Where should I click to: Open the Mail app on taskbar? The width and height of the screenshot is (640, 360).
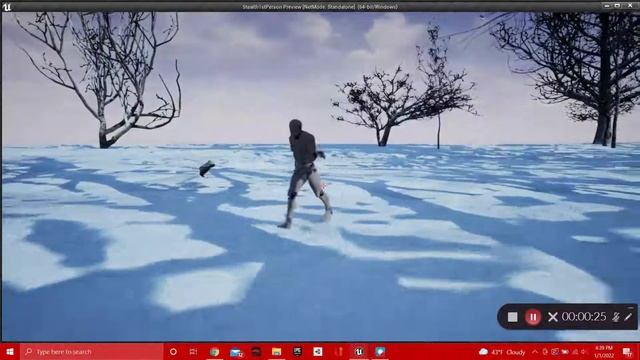[236, 351]
